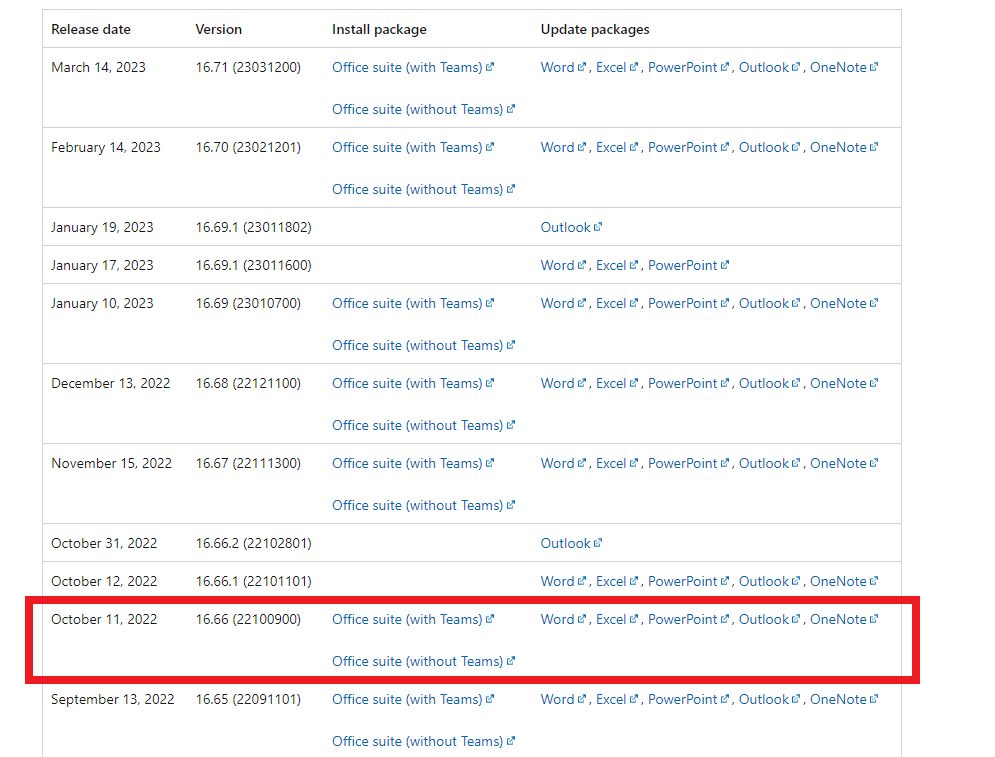This screenshot has height=757, width=995.
Task: Click external-link icon beside OneNote for March 14, 2023
Action: click(x=874, y=67)
